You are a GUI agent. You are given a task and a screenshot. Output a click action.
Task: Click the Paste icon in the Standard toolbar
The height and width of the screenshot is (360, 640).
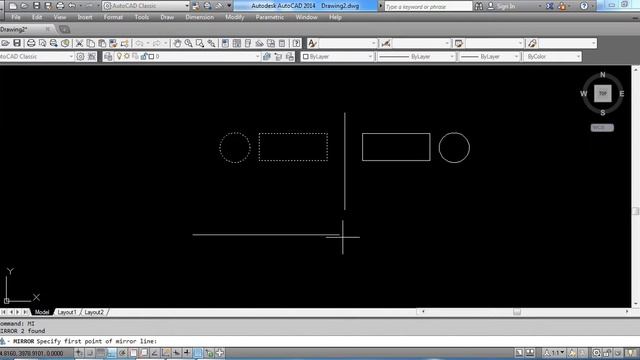(x=102, y=43)
